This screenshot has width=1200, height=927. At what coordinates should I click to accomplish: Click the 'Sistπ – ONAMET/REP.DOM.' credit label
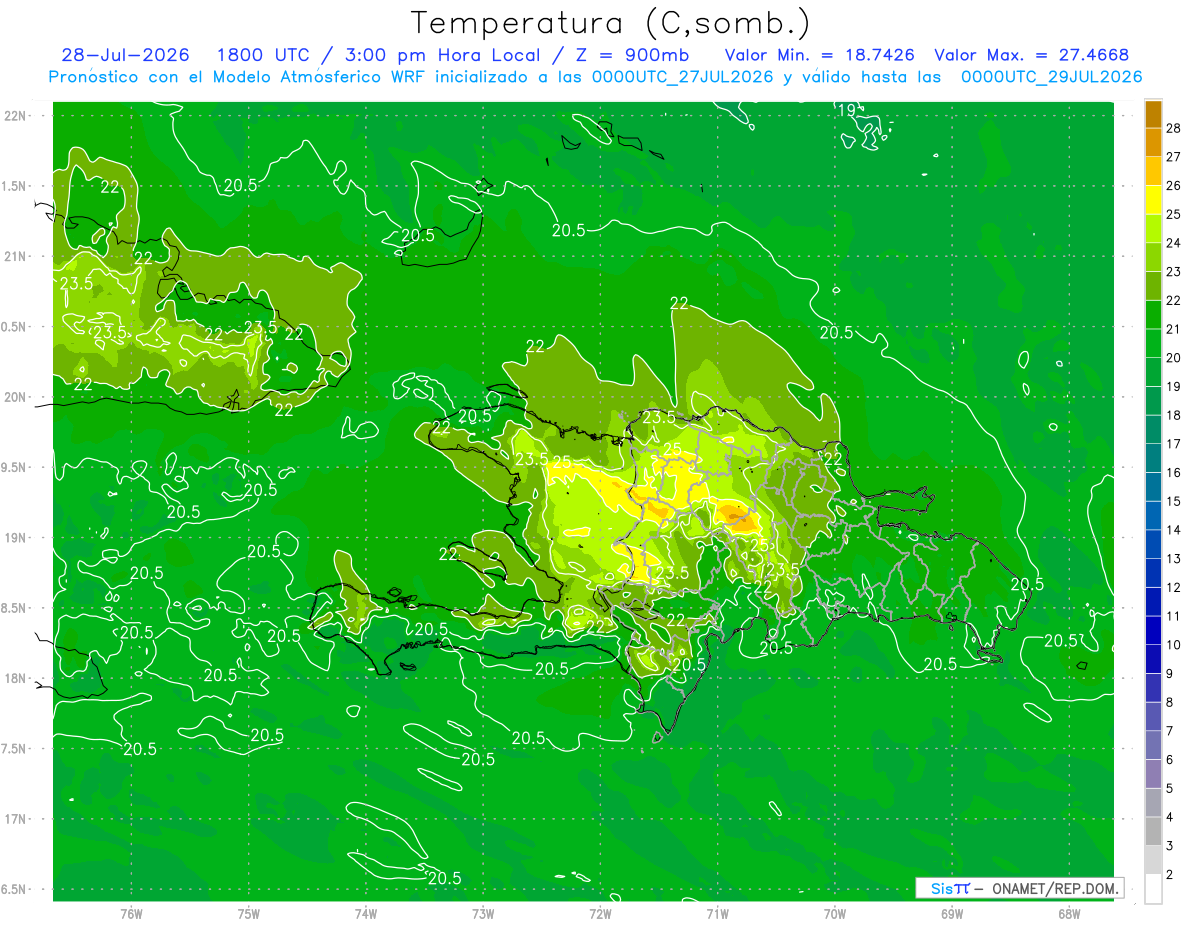point(1019,888)
